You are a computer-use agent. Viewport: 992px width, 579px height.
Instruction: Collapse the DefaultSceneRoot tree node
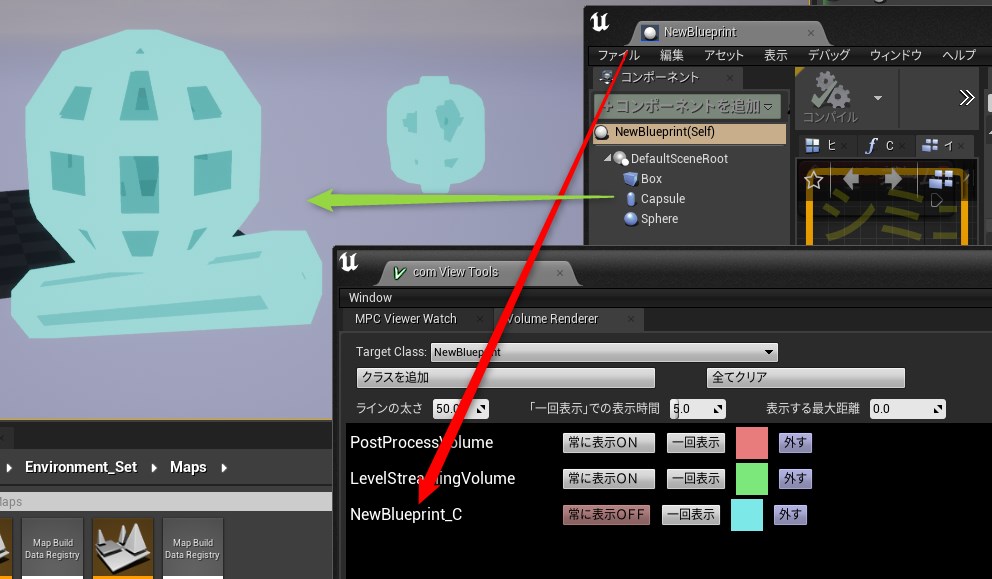(607, 159)
